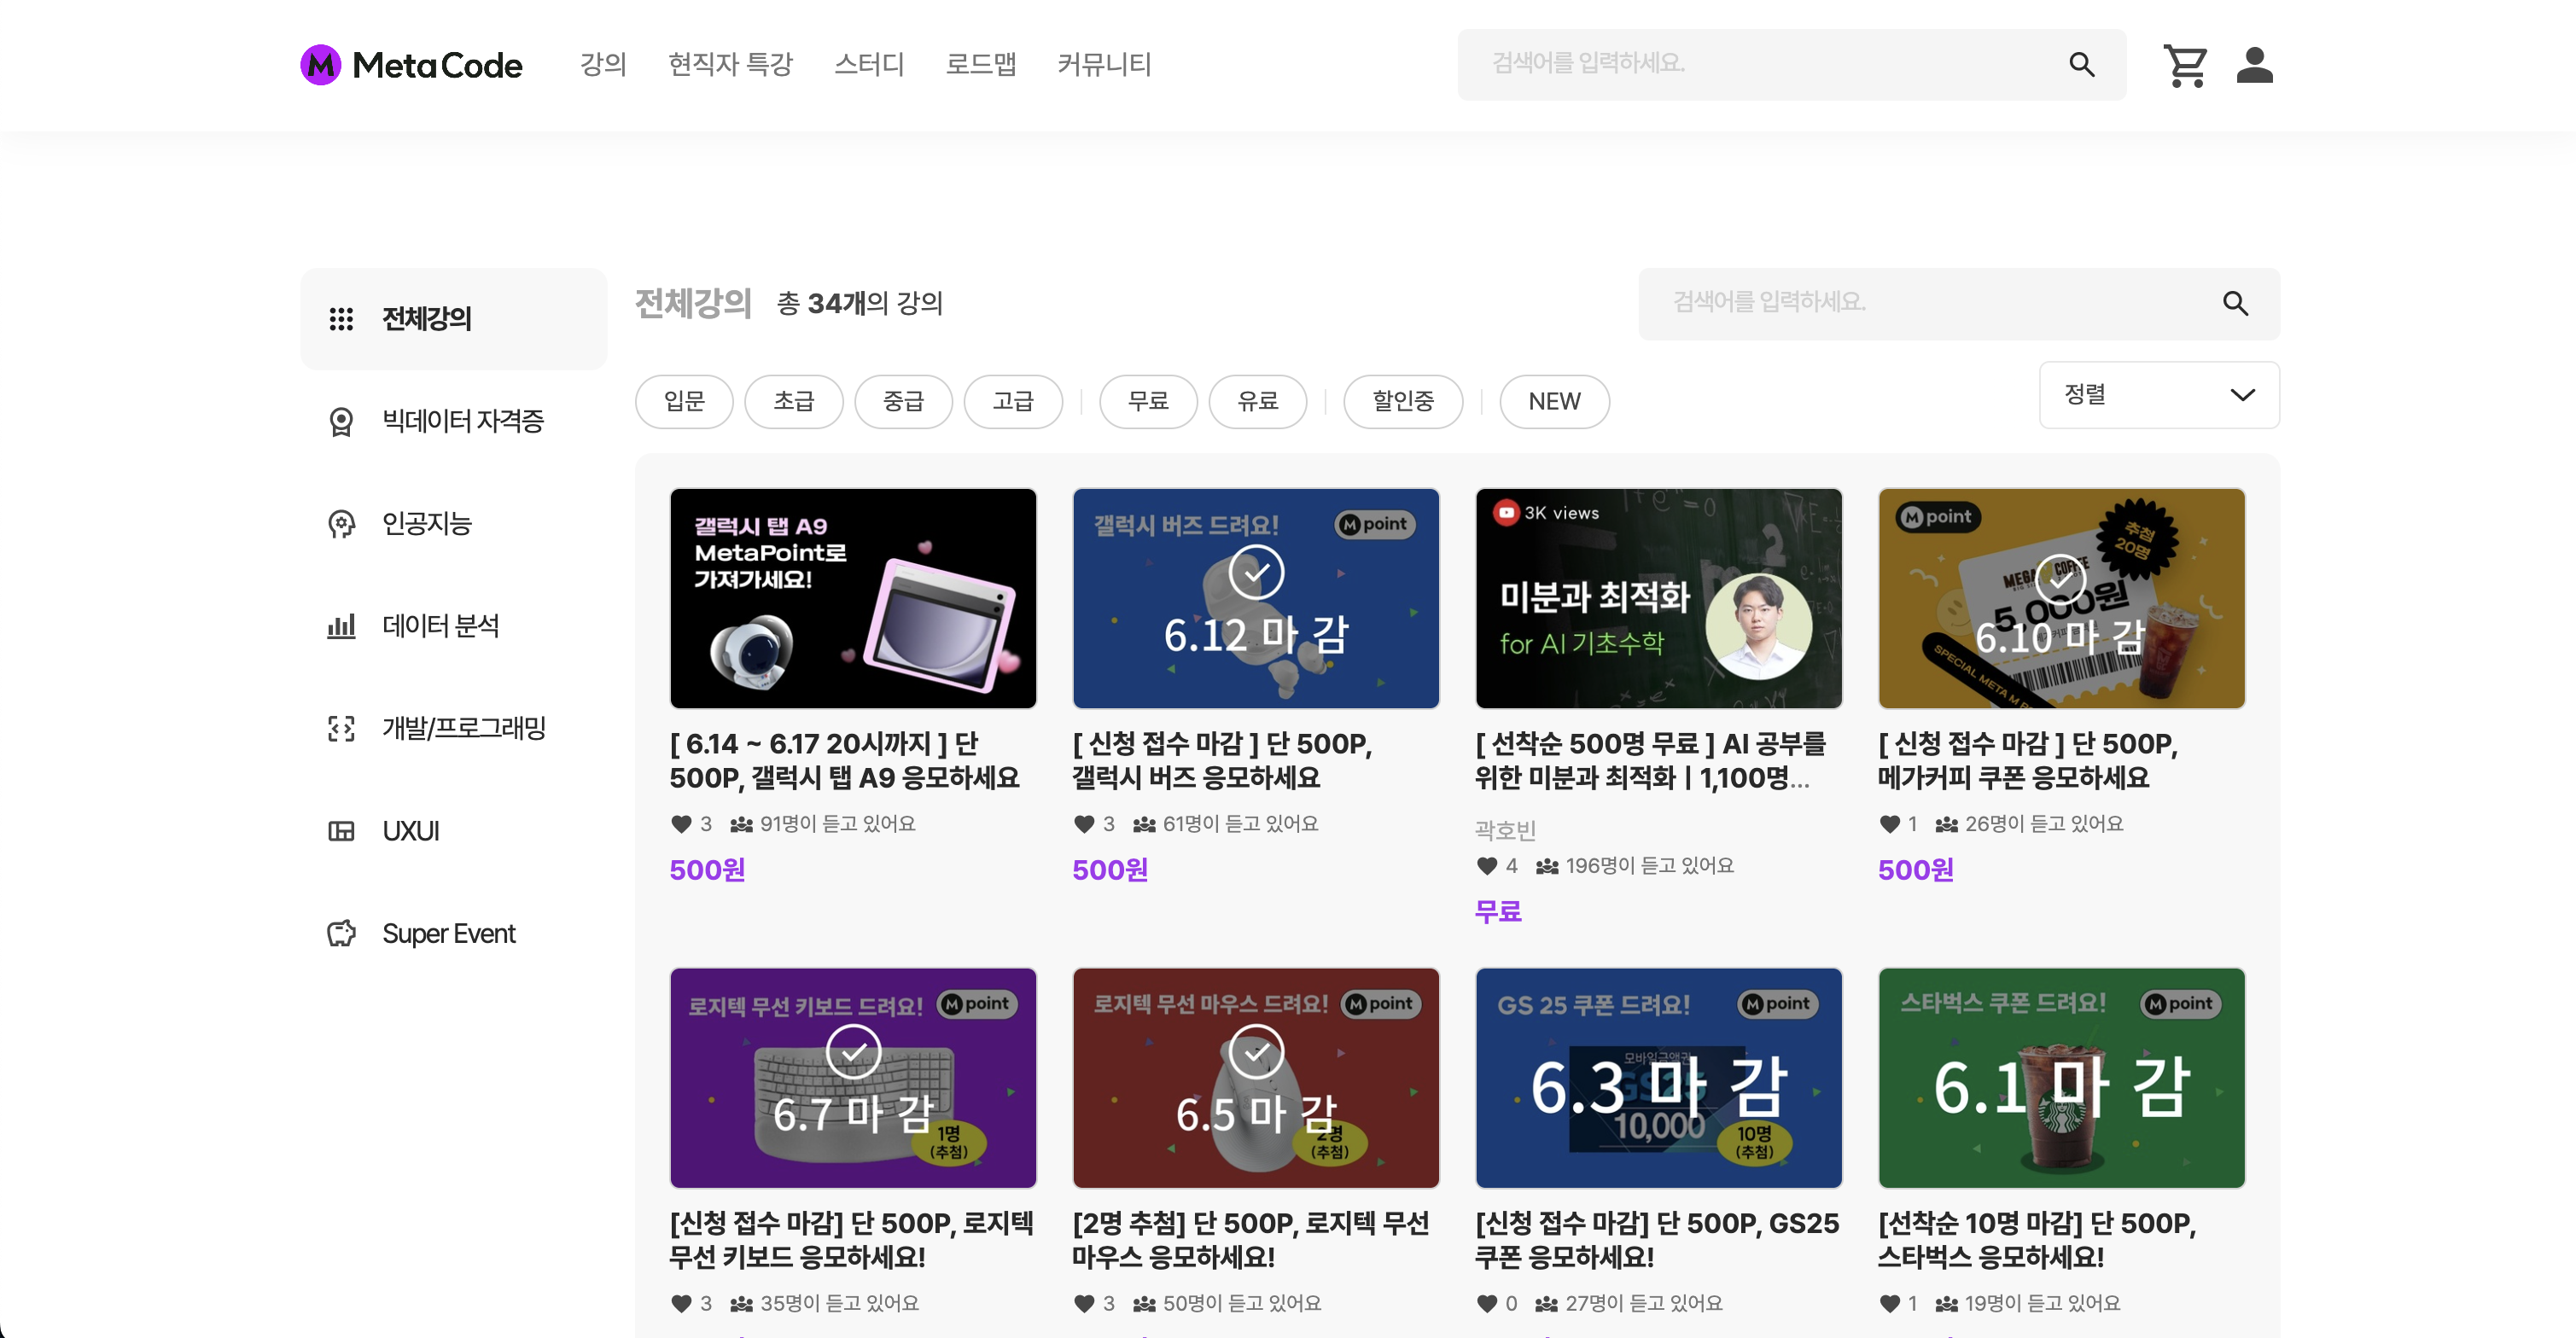Screen dimensions: 2576x1338
Task: Toggle the 입문 level filter chip
Action: click(x=684, y=402)
